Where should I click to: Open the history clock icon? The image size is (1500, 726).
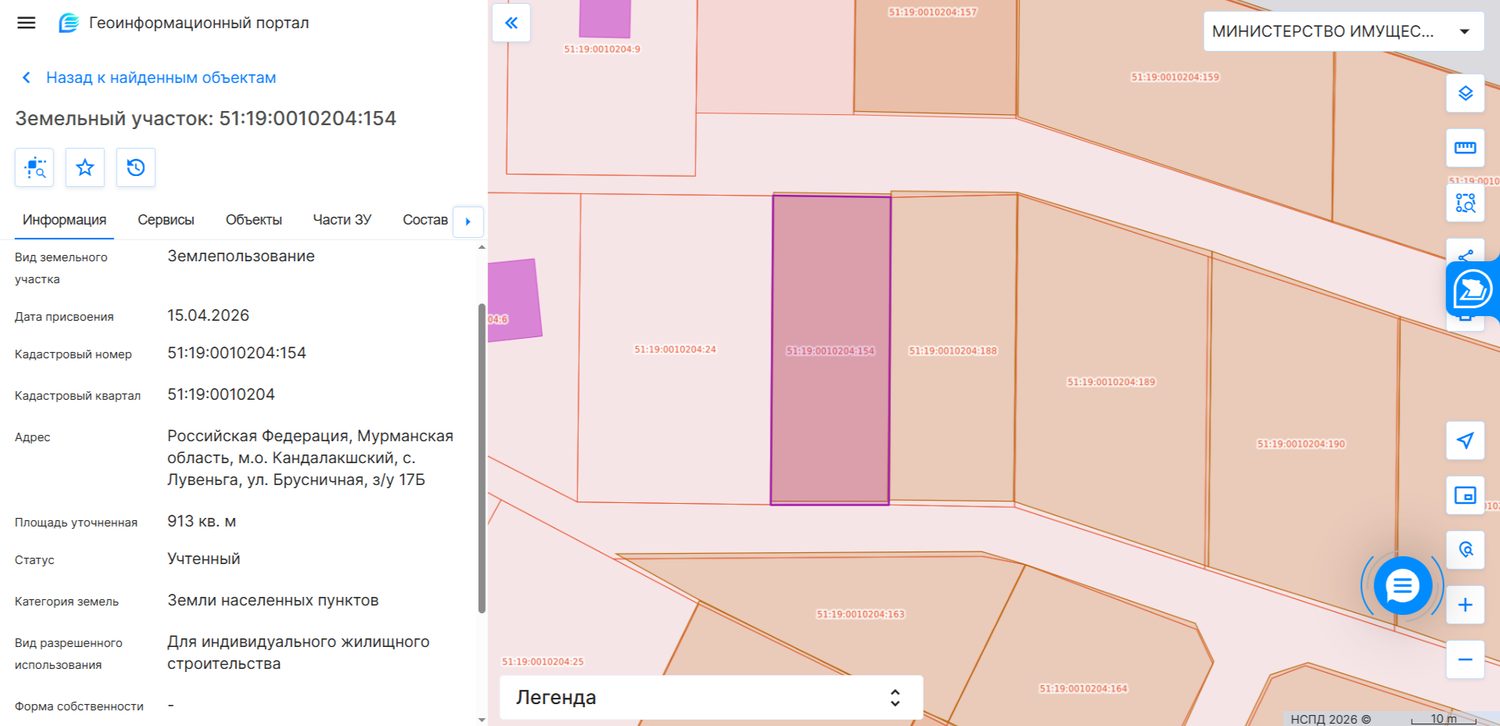coord(136,167)
